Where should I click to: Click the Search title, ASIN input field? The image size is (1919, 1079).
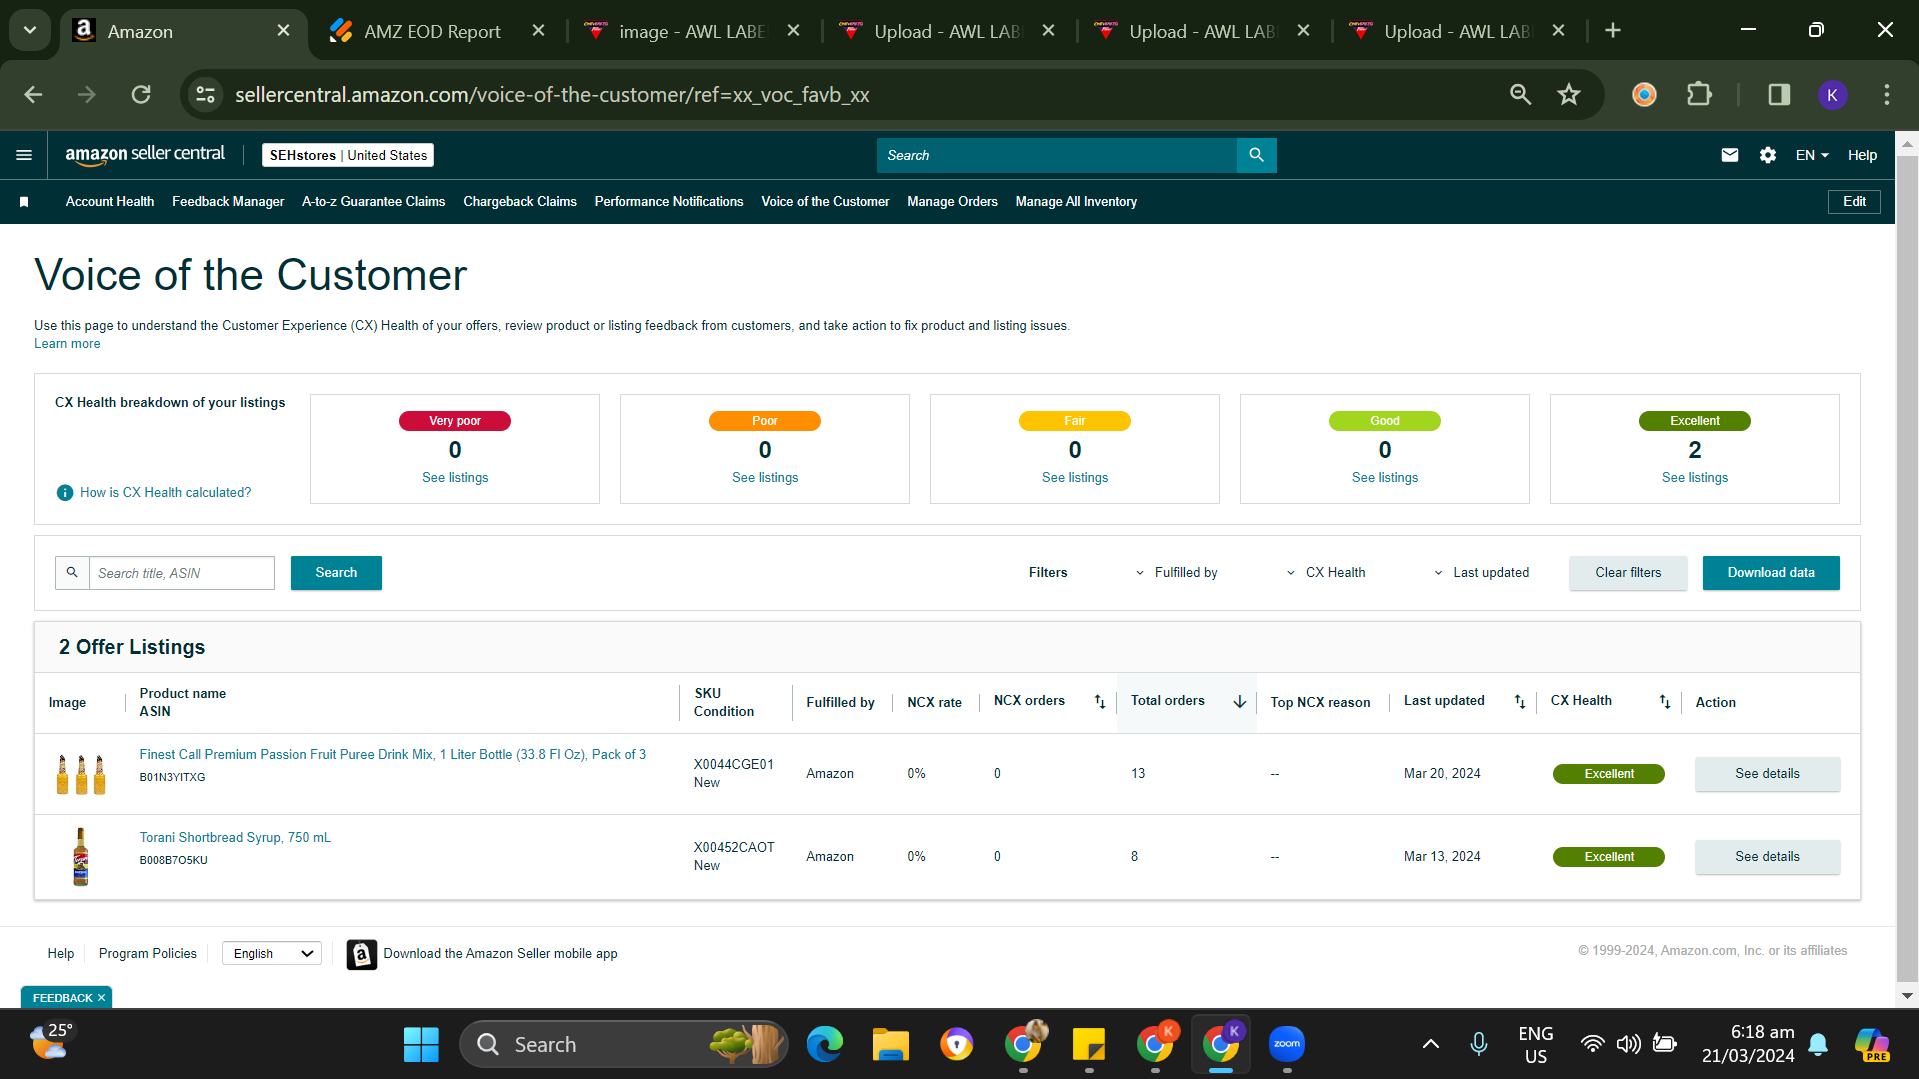[182, 573]
